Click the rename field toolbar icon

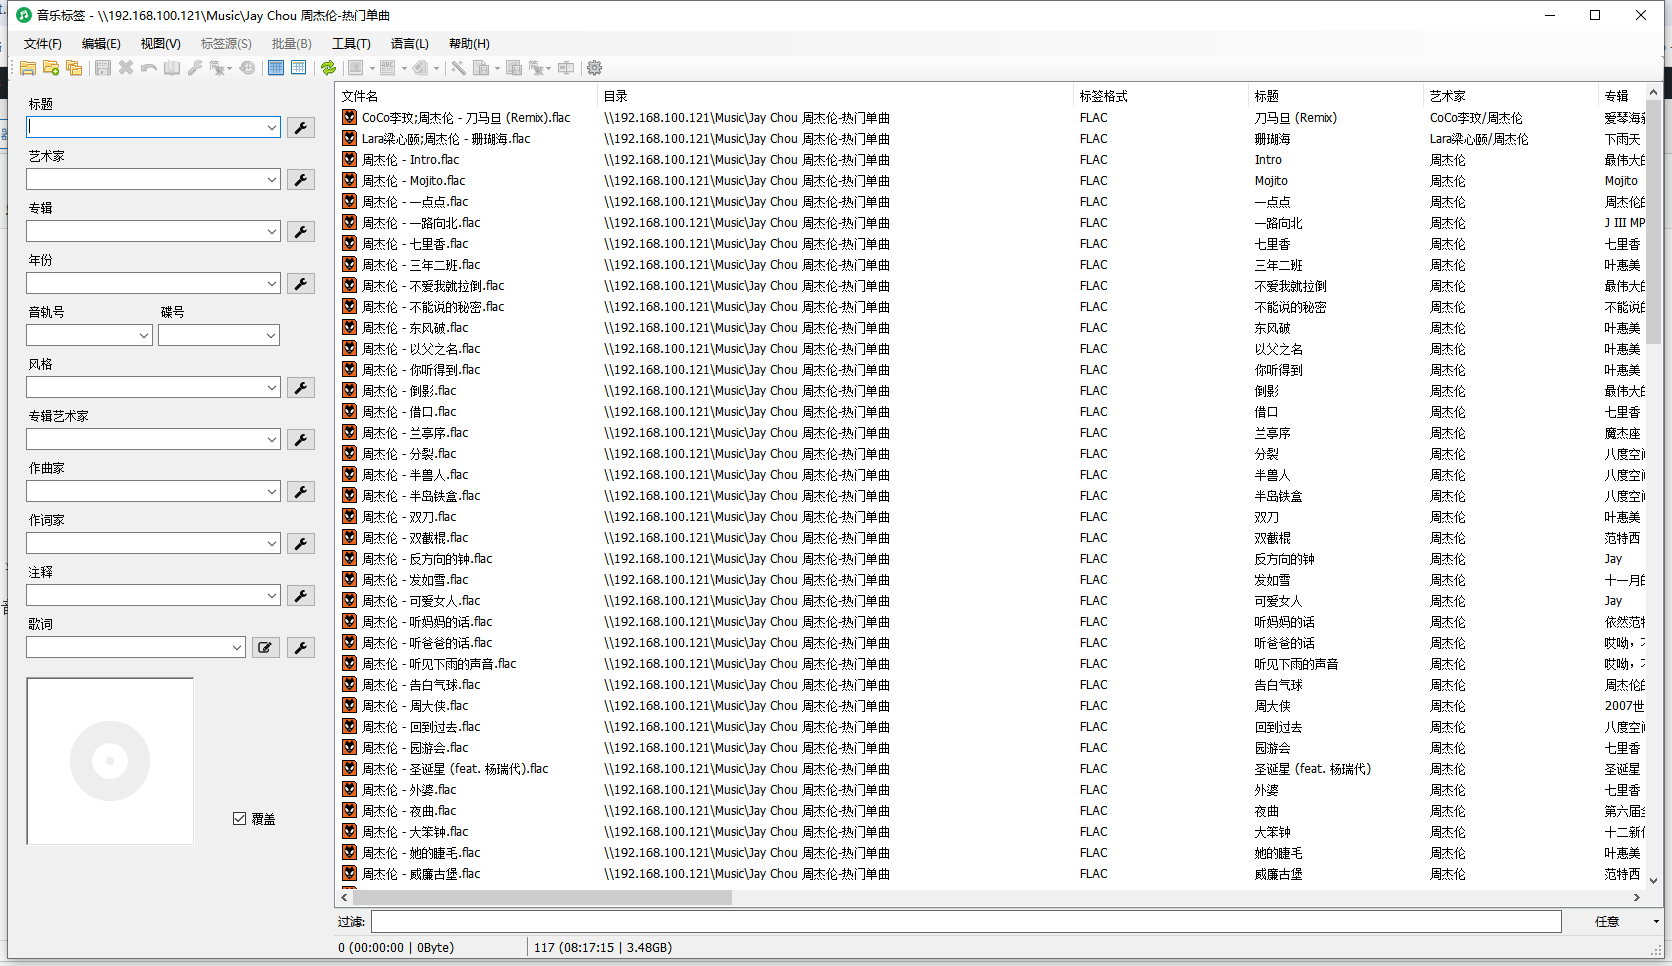[x=566, y=68]
